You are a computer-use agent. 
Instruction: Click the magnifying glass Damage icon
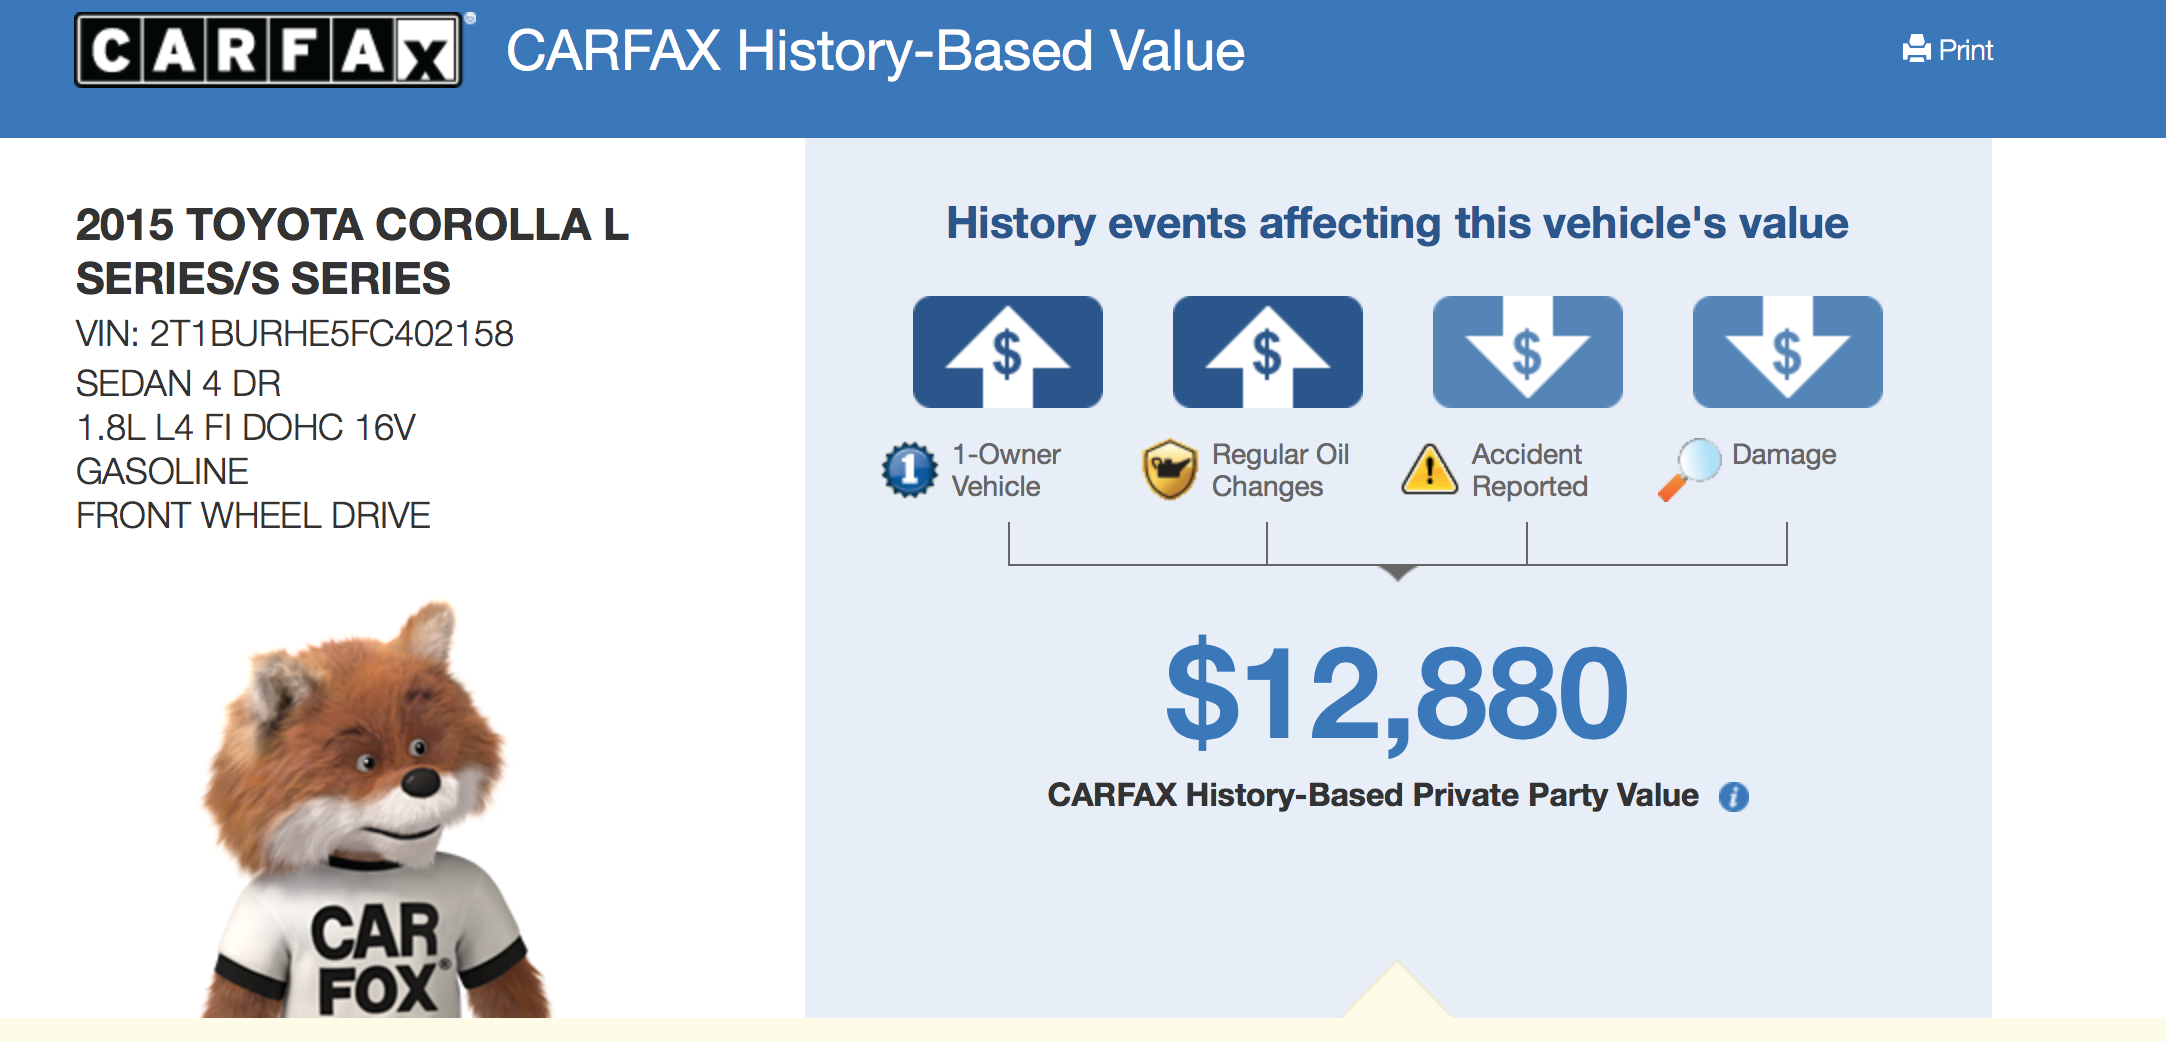1689,468
